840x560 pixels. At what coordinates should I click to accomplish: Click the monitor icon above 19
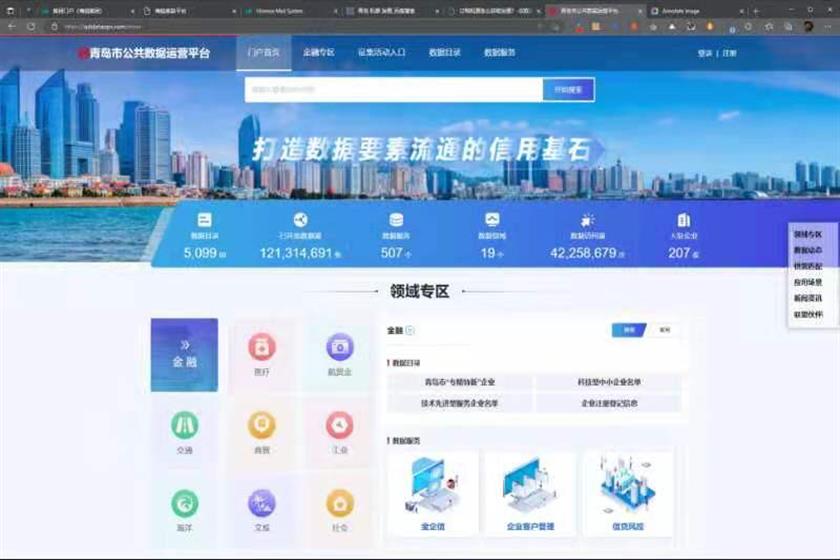pos(492,220)
